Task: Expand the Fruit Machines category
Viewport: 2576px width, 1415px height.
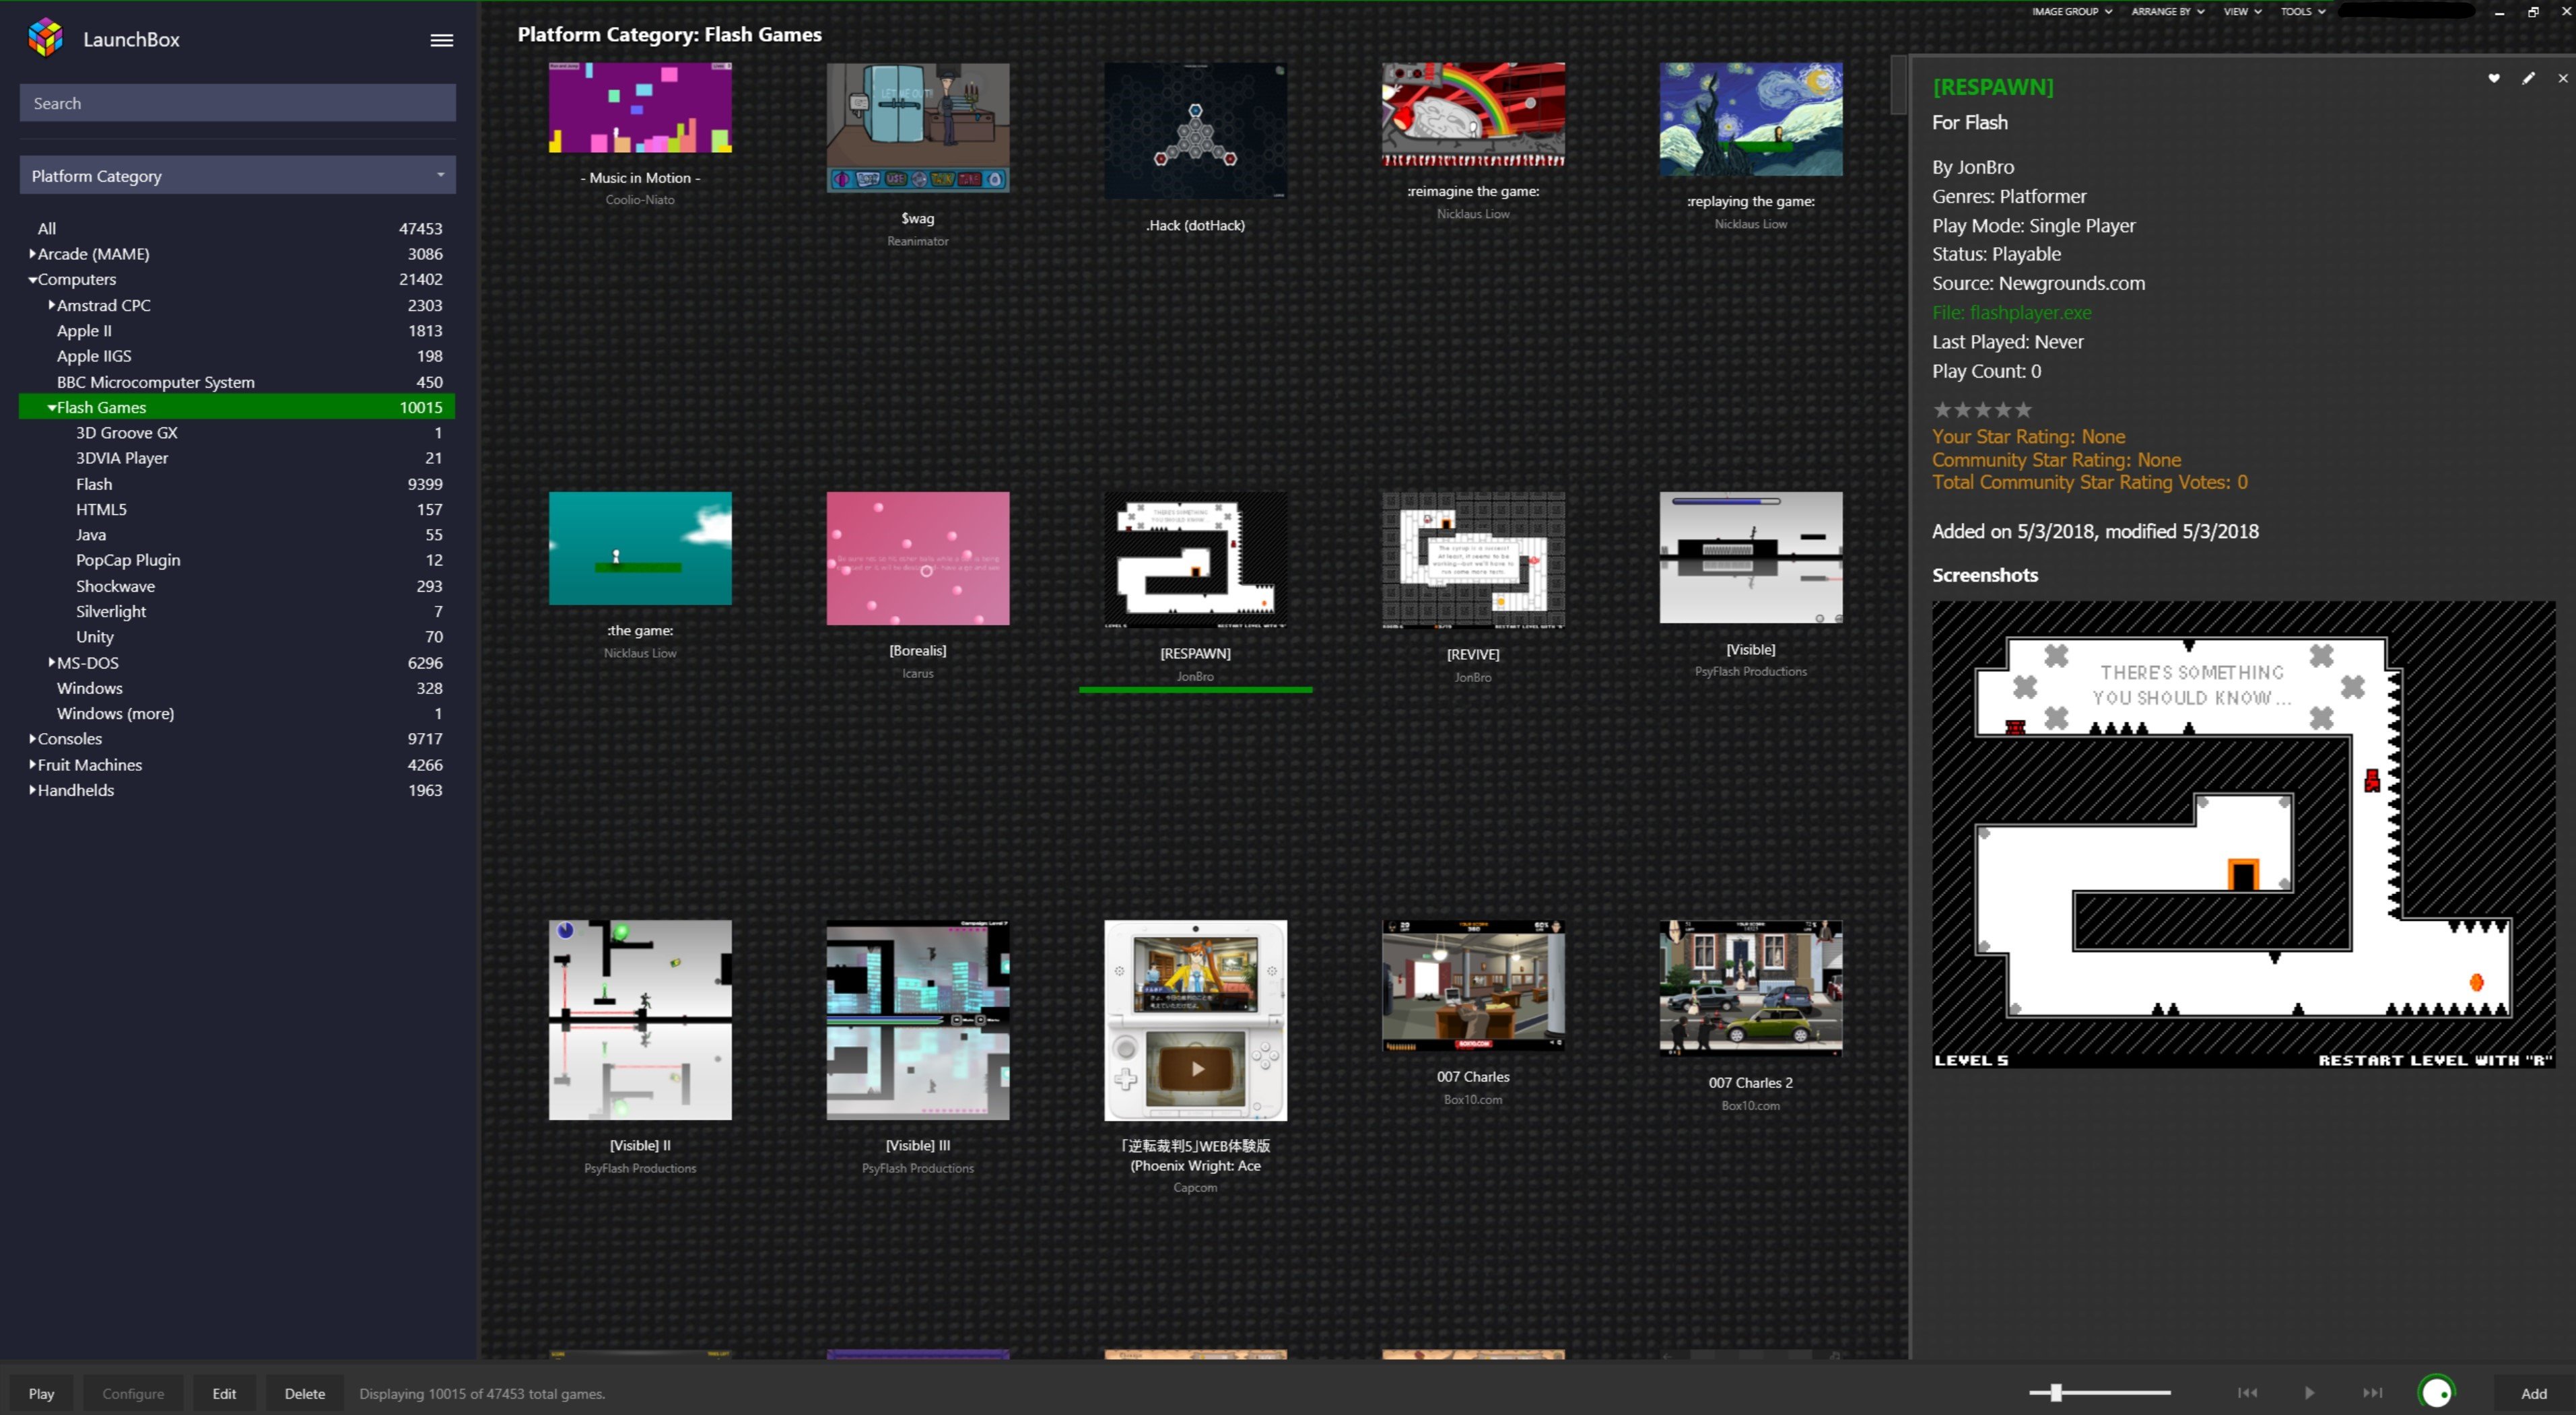Action: pyautogui.click(x=32, y=765)
